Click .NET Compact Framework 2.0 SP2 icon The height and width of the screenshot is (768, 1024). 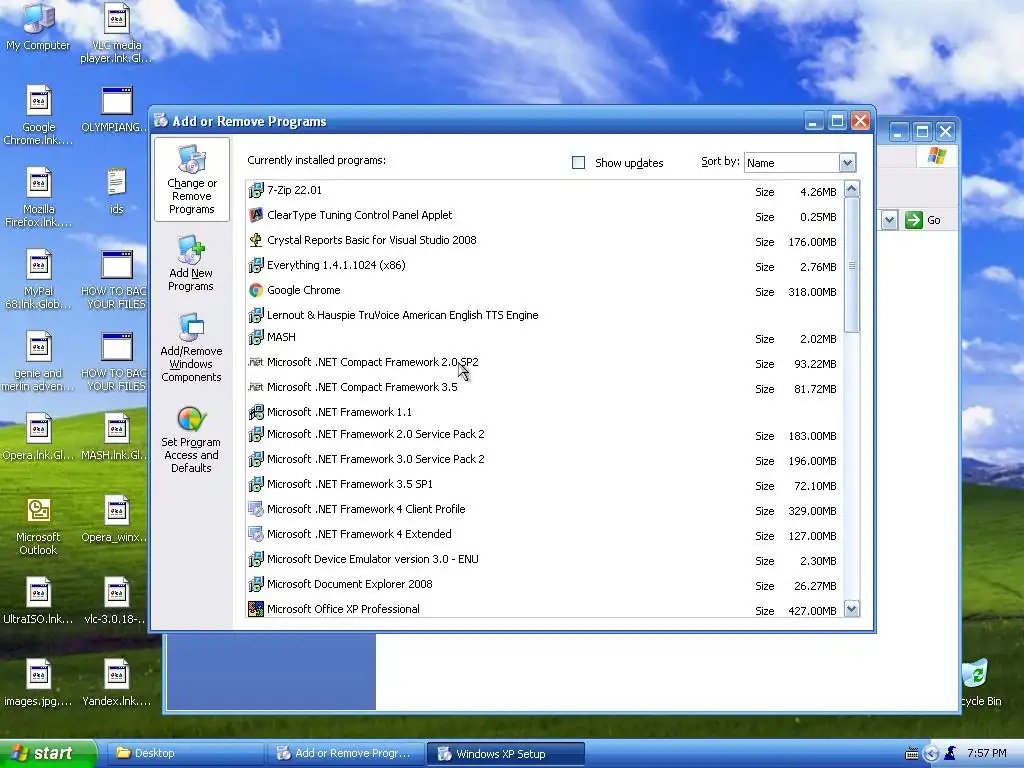[256, 362]
